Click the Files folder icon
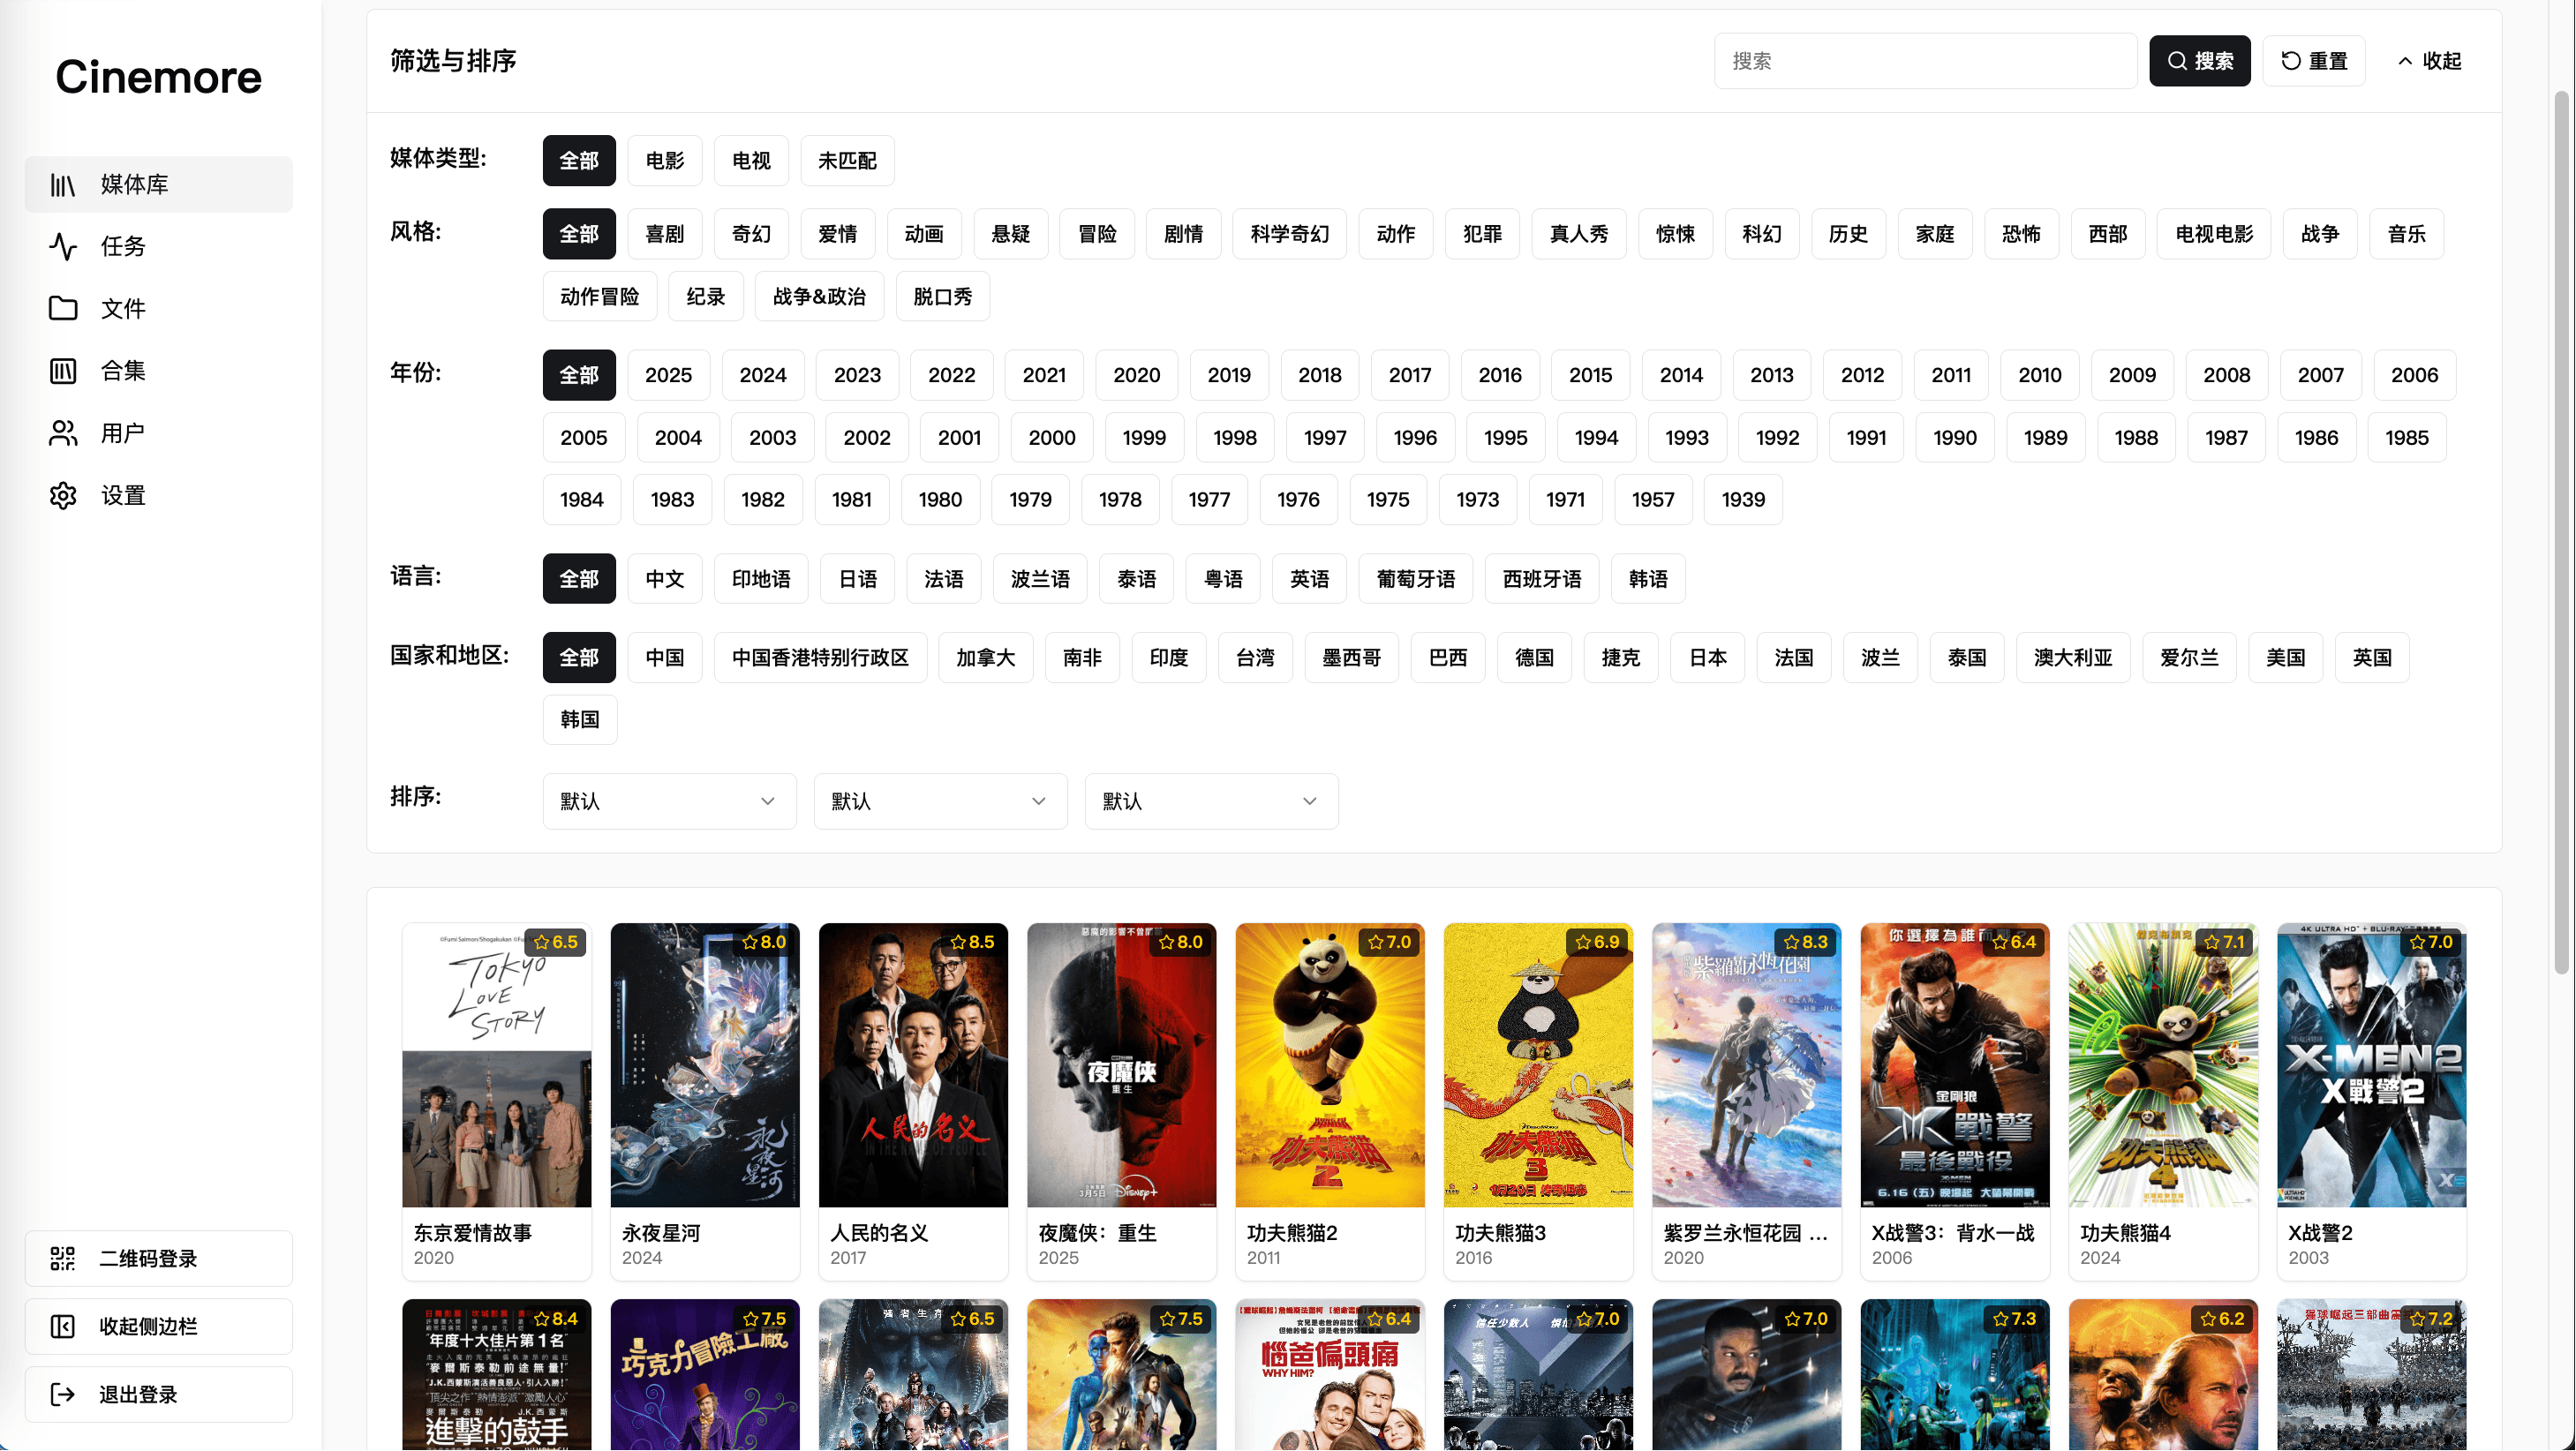Viewport: 2576px width, 1451px height. pos(63,309)
